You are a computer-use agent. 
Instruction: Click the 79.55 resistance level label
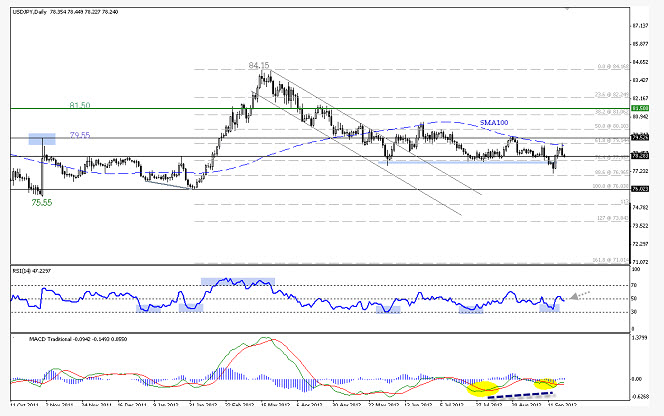80,135
